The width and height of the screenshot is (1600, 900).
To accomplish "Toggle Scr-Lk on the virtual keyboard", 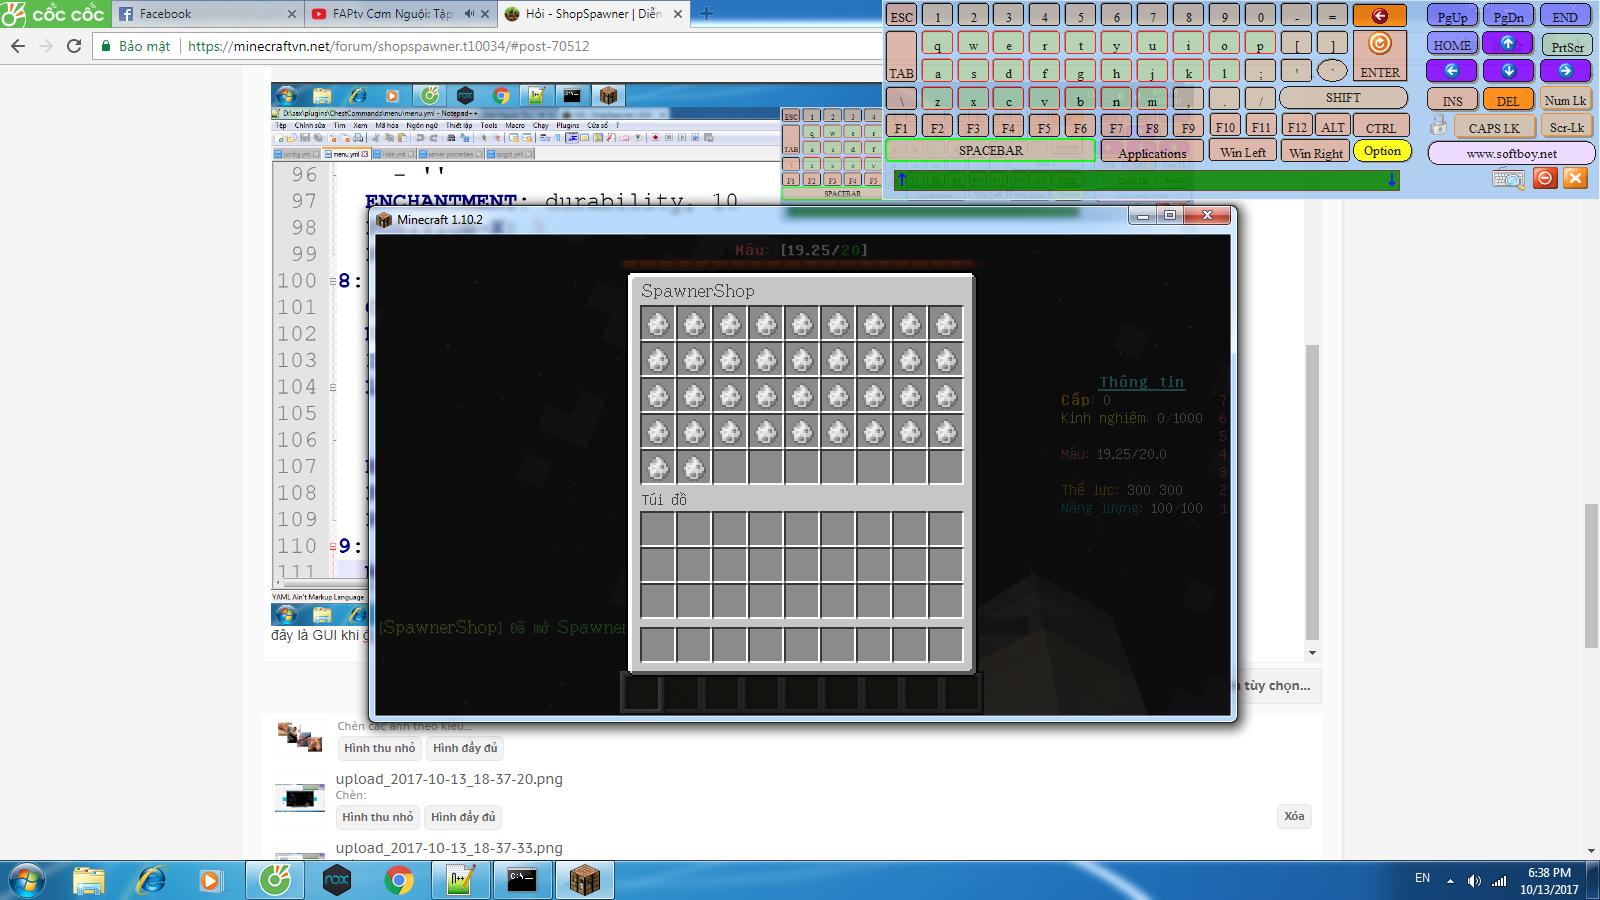I will [x=1566, y=127].
